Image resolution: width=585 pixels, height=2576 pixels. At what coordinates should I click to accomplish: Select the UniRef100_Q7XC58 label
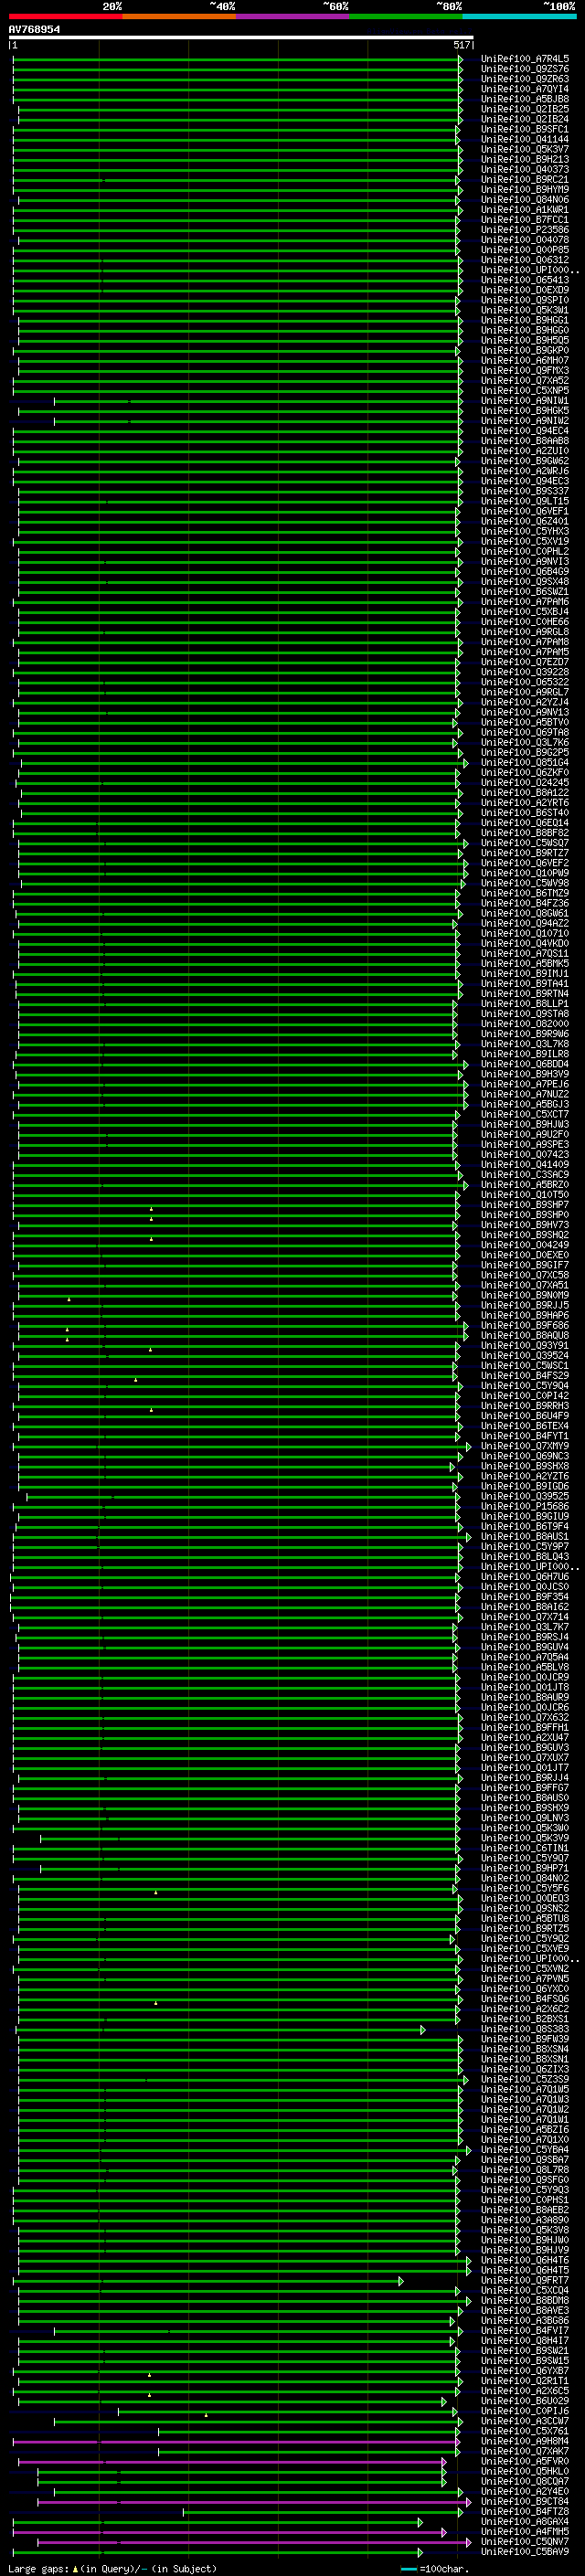pyautogui.click(x=525, y=1276)
